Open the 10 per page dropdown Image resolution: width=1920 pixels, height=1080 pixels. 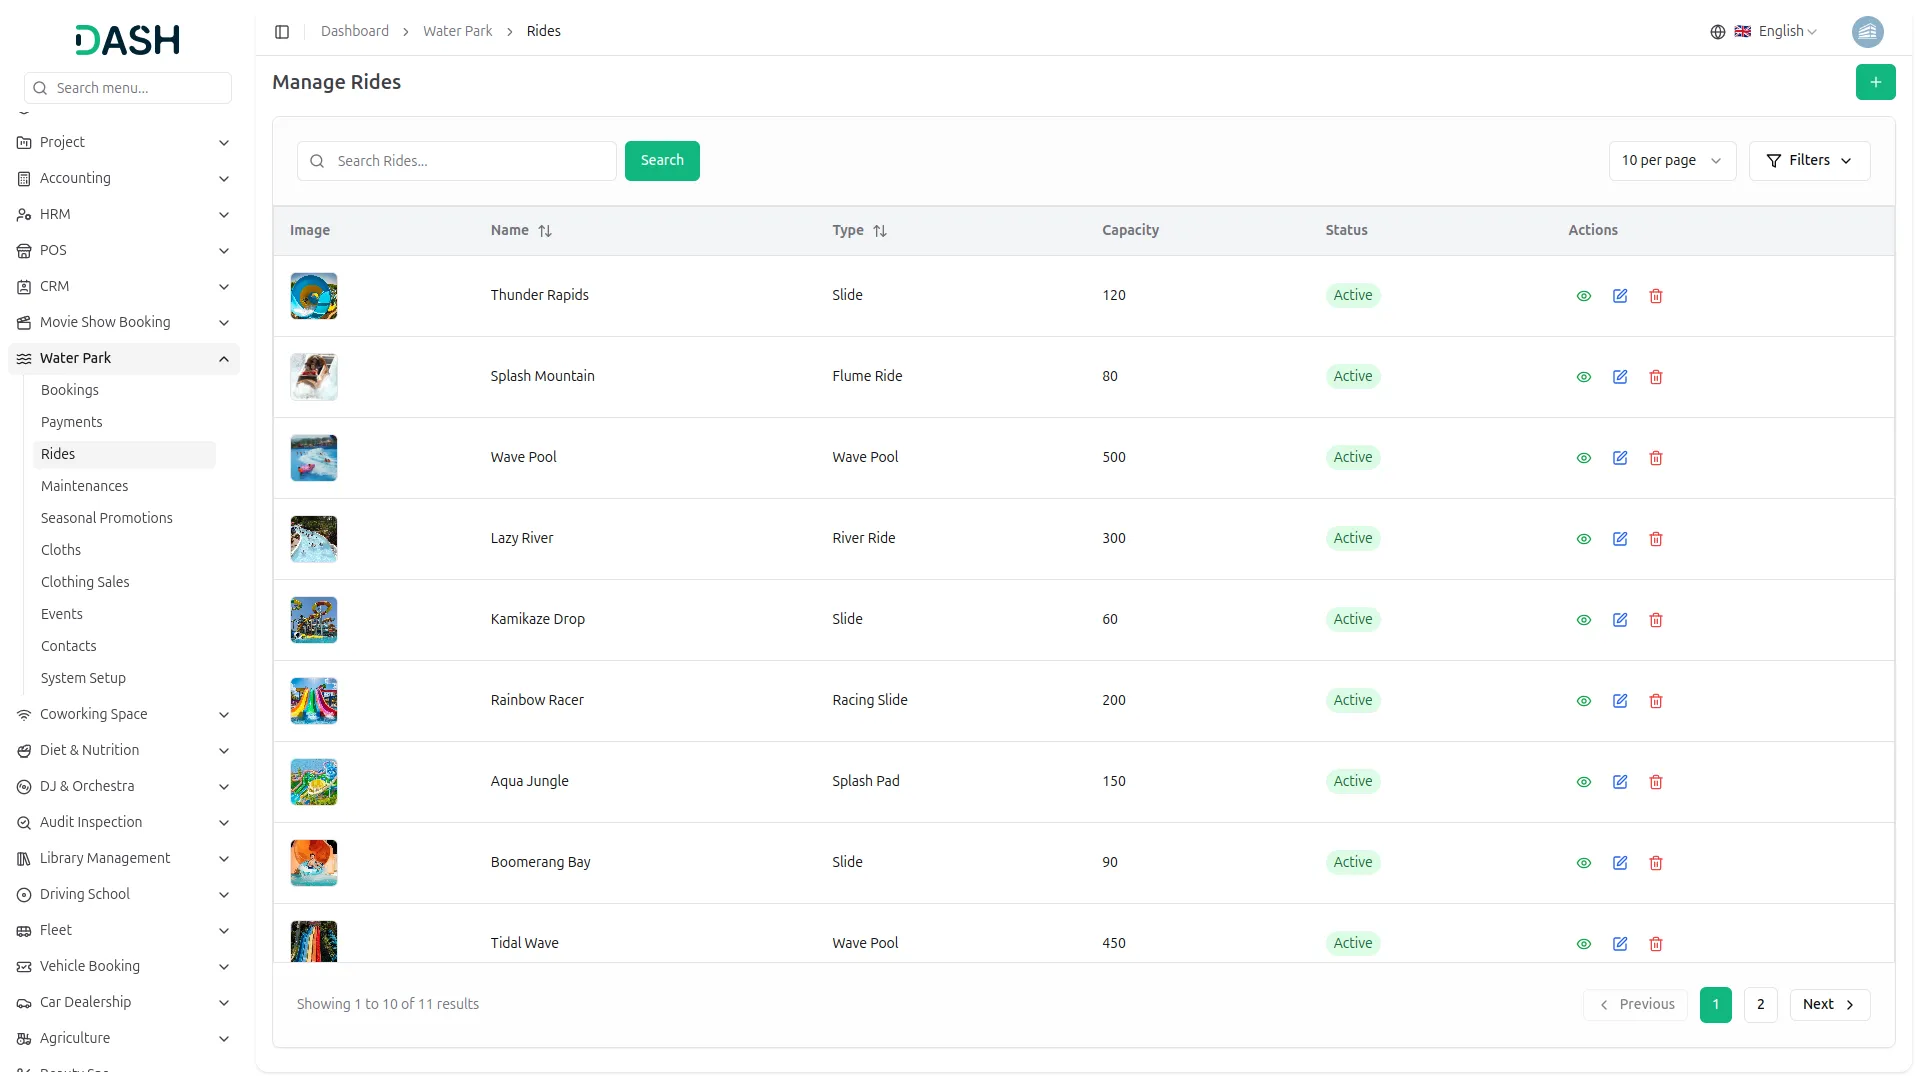coord(1671,161)
